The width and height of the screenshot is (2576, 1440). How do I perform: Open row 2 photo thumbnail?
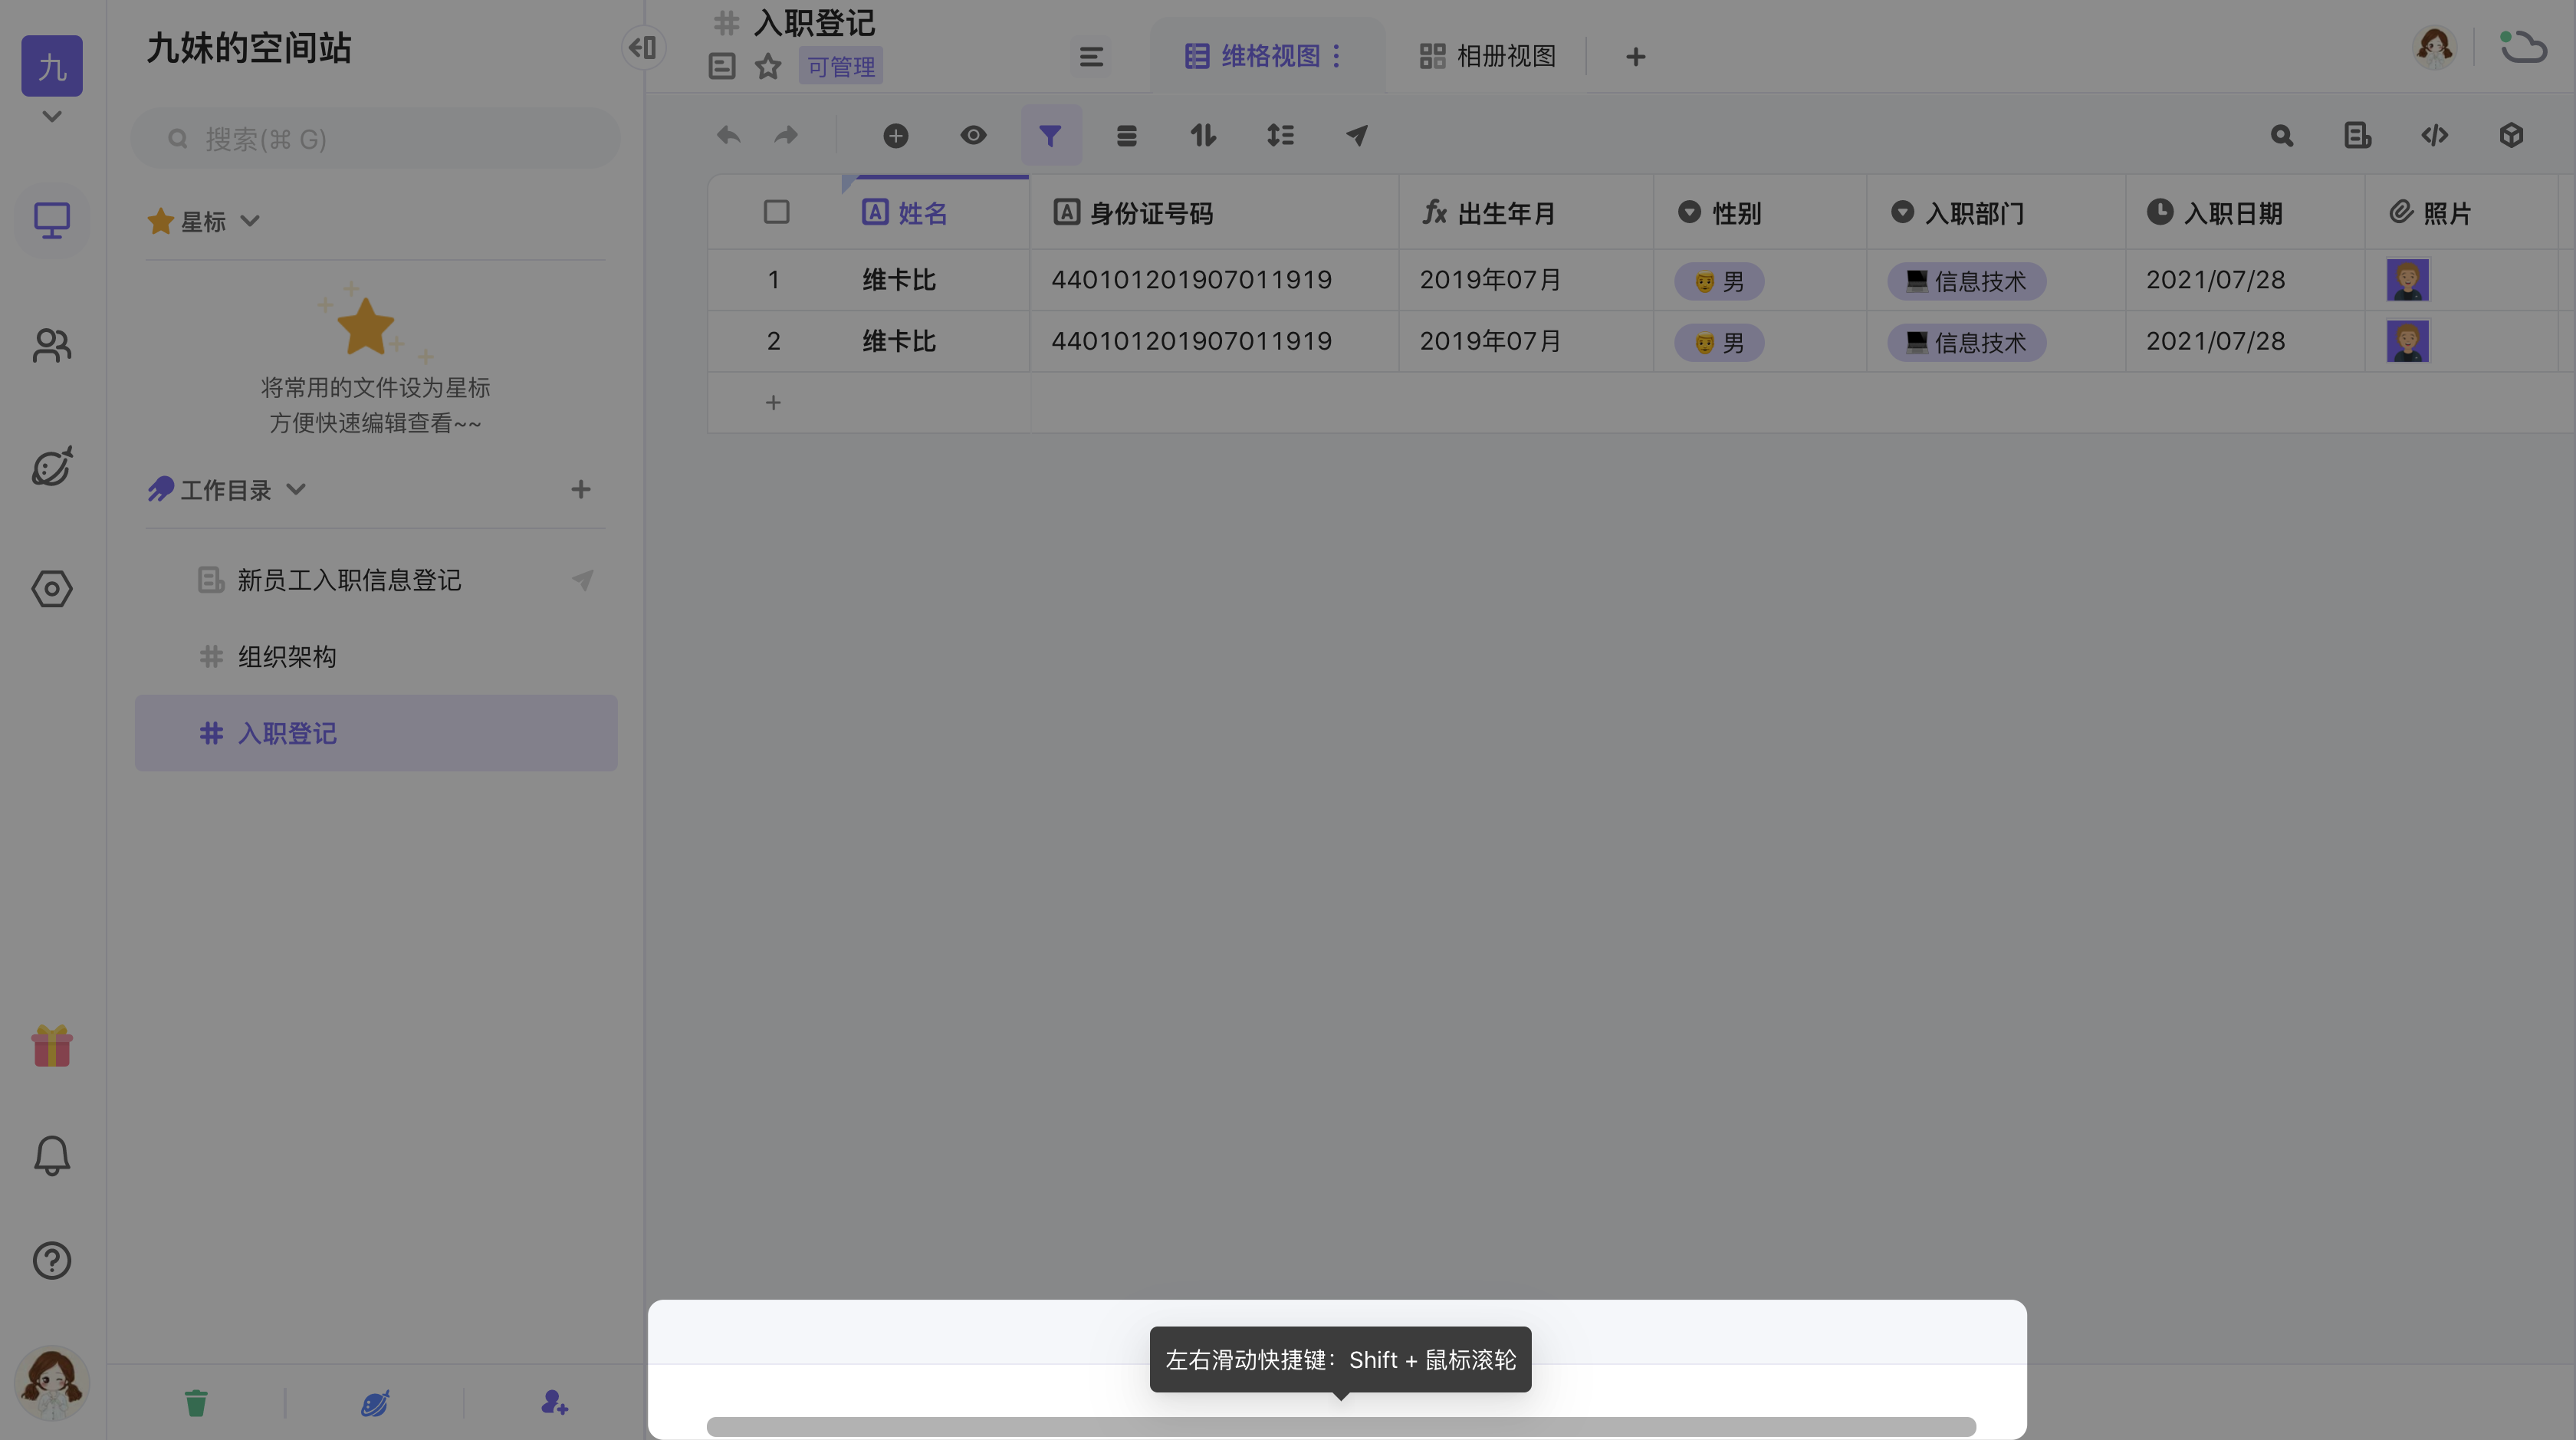pyautogui.click(x=2408, y=341)
